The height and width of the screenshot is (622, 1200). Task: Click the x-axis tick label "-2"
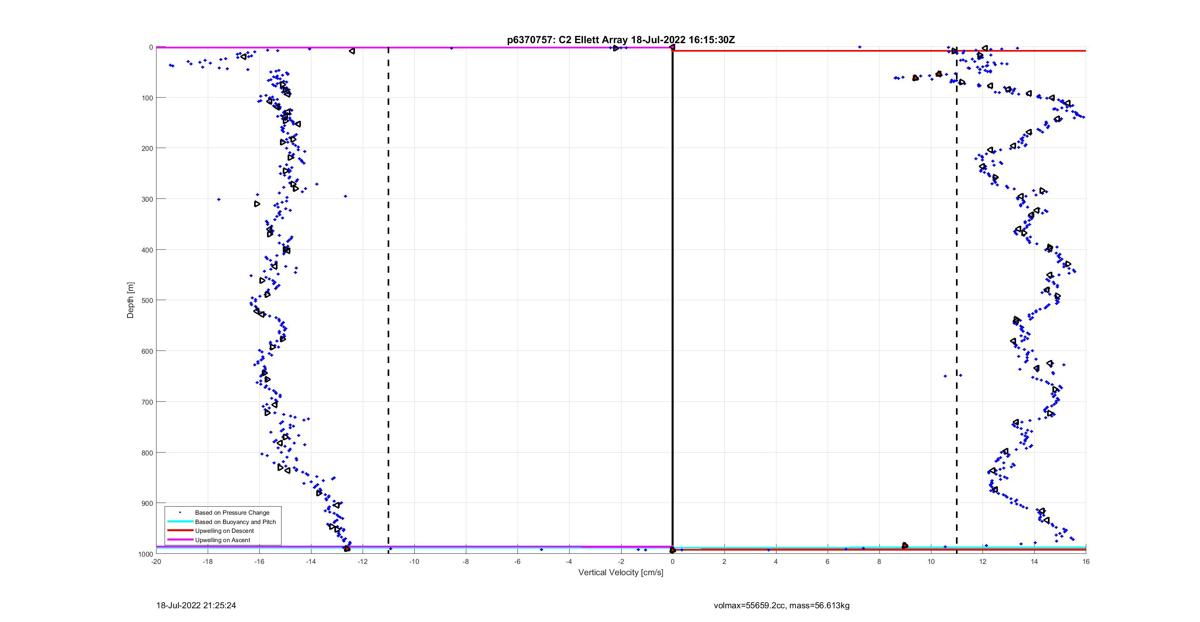(x=621, y=561)
